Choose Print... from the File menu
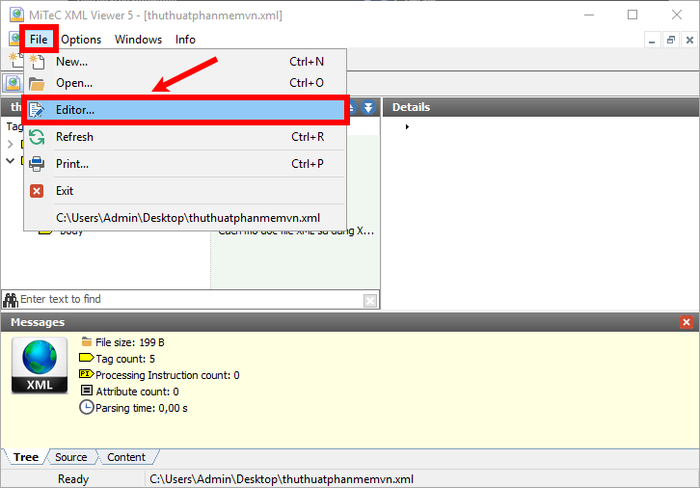This screenshot has height=488, width=700. coord(185,164)
